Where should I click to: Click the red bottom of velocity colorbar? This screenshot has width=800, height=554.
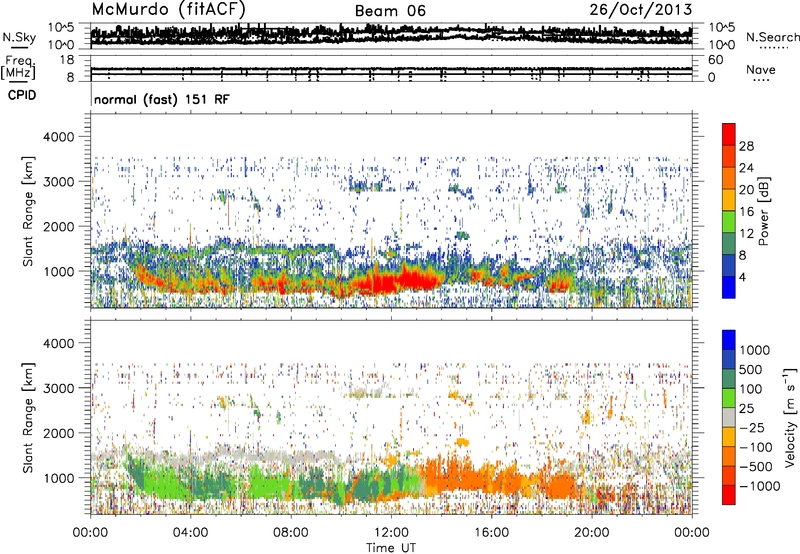tap(729, 495)
